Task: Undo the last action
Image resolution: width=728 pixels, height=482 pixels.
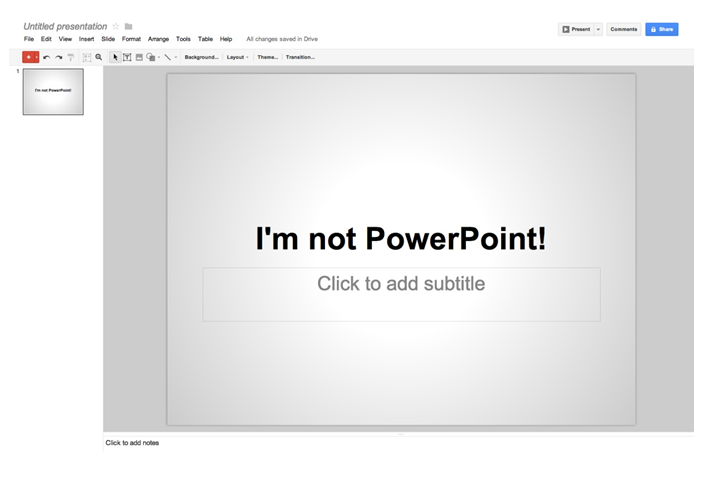Action: click(x=46, y=57)
